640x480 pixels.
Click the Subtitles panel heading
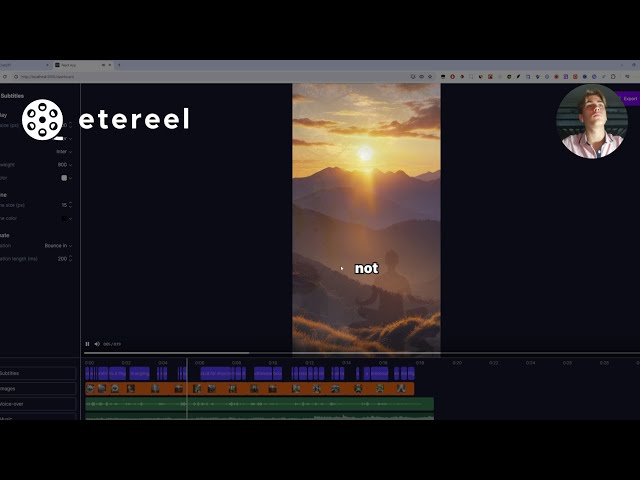[x=12, y=96]
